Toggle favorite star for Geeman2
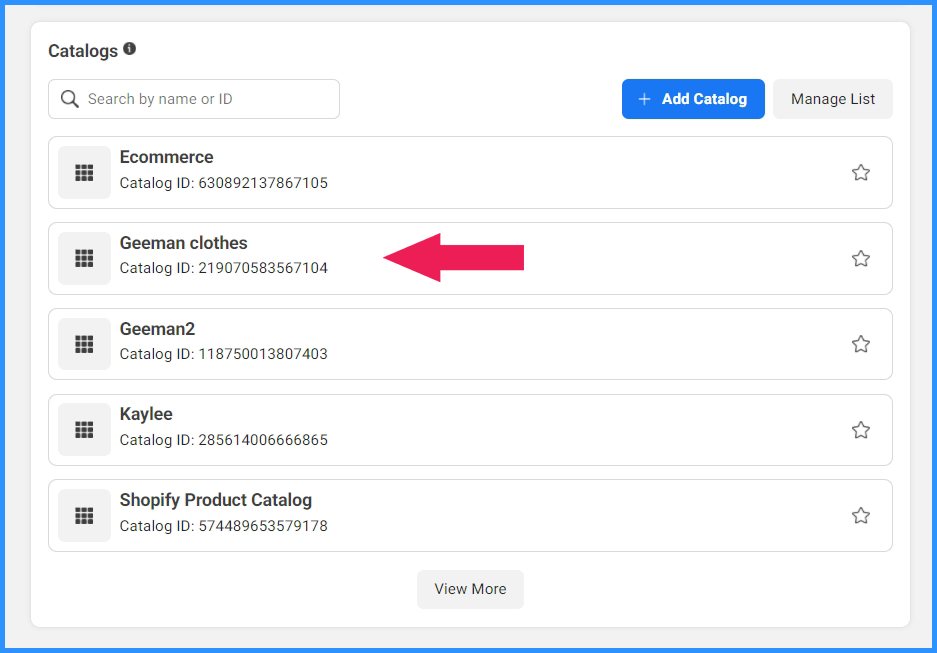Viewport: 937px width, 653px height. 861,344
